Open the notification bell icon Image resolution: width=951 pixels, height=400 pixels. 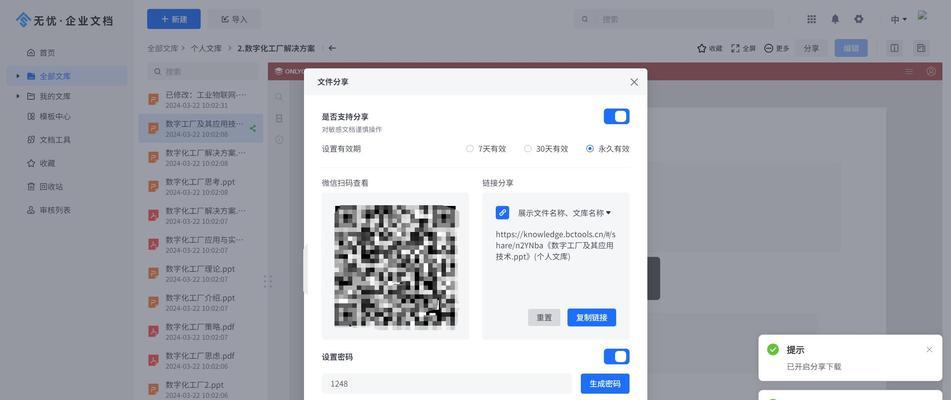coord(835,19)
